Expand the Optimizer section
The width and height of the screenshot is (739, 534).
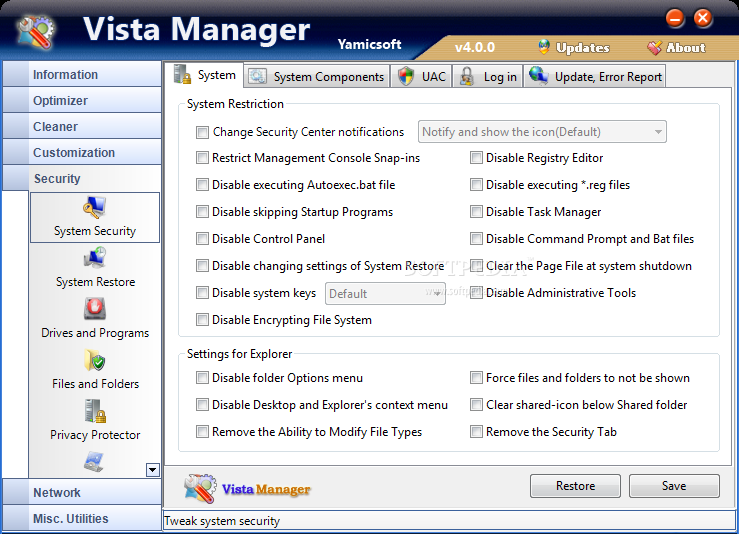click(x=82, y=100)
